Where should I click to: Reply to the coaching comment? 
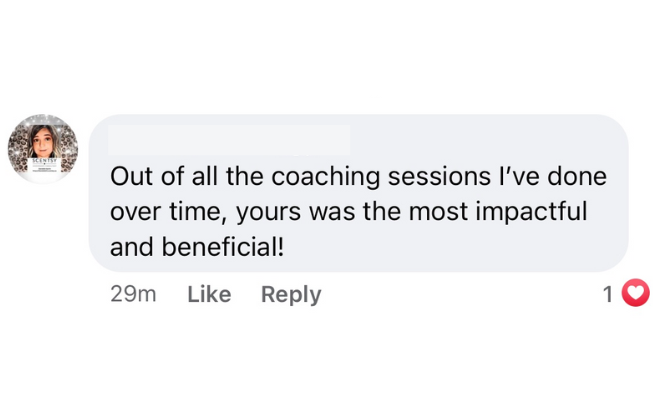coord(291,294)
